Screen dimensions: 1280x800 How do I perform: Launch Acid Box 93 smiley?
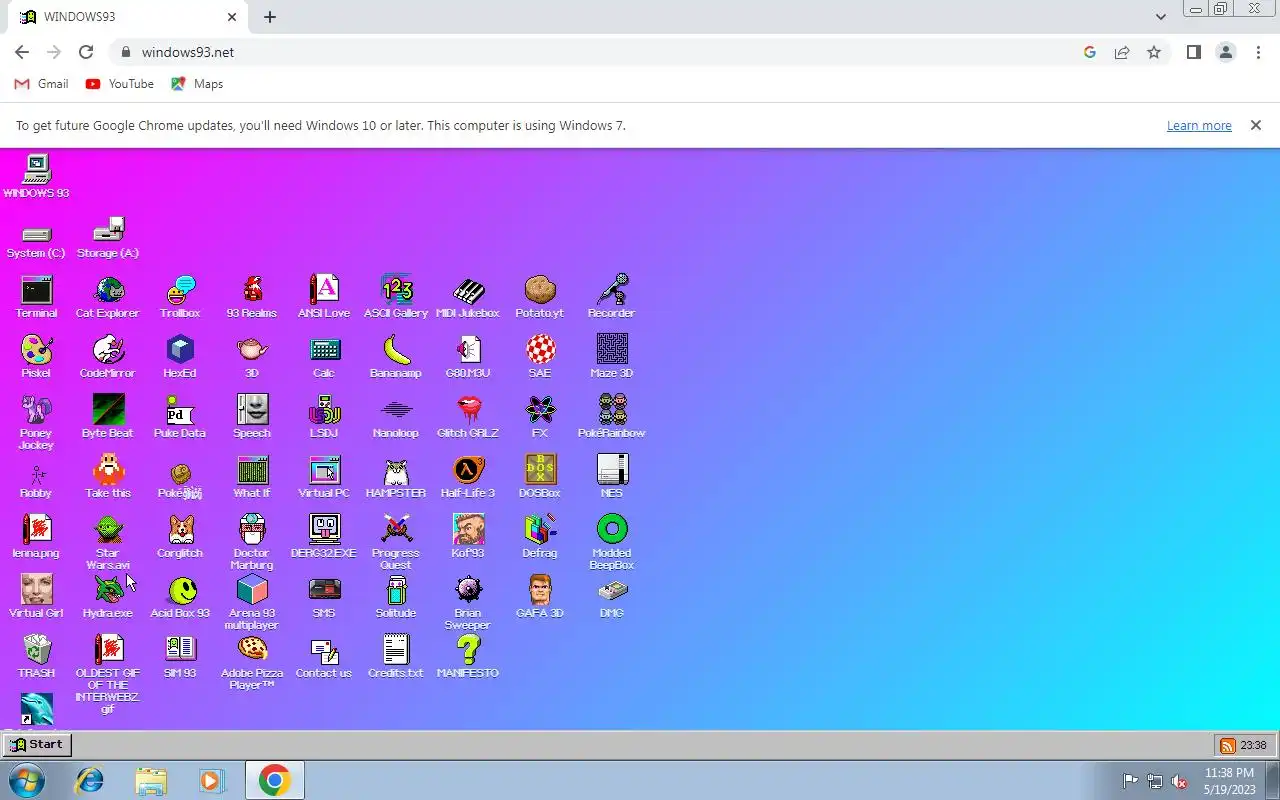pyautogui.click(x=180, y=597)
